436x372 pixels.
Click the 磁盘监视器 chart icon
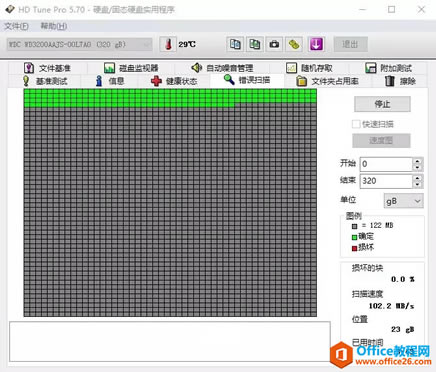click(109, 68)
